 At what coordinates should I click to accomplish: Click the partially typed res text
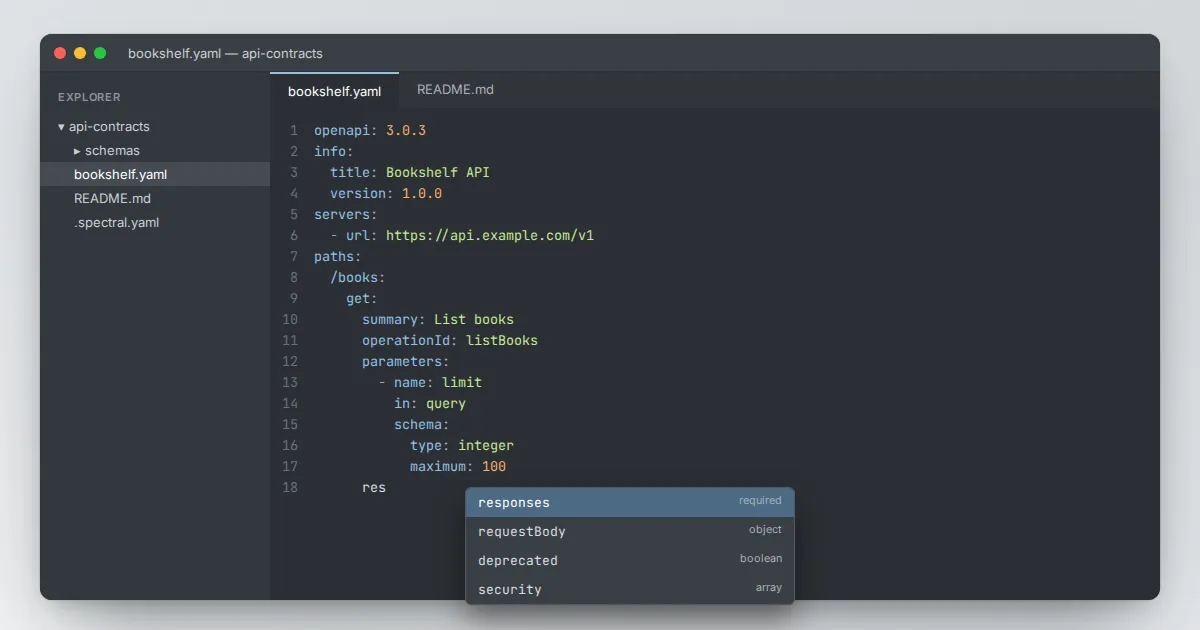374,487
